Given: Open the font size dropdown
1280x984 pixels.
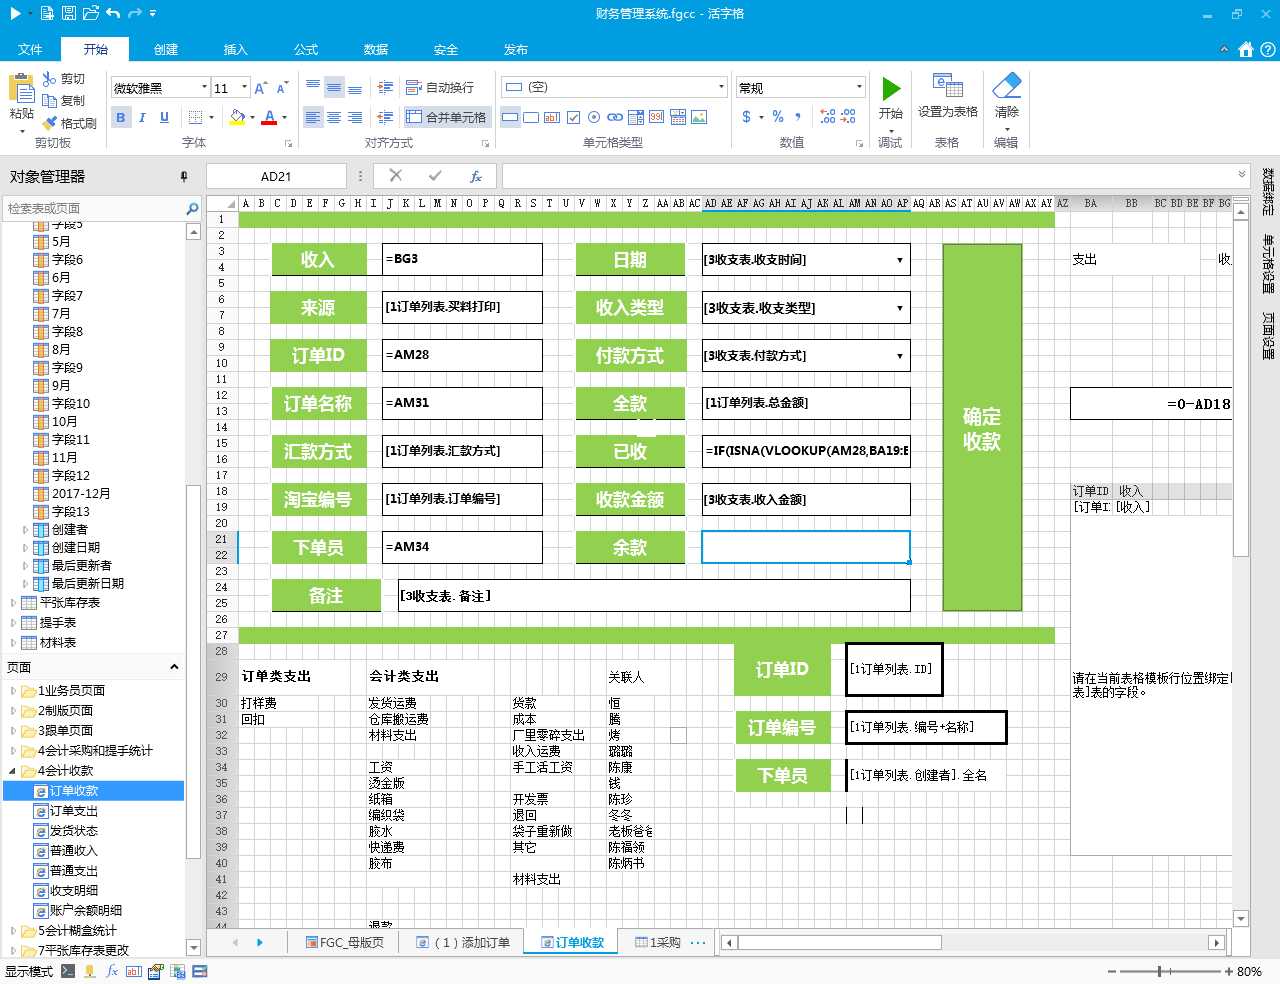Looking at the screenshot, I should tap(245, 88).
